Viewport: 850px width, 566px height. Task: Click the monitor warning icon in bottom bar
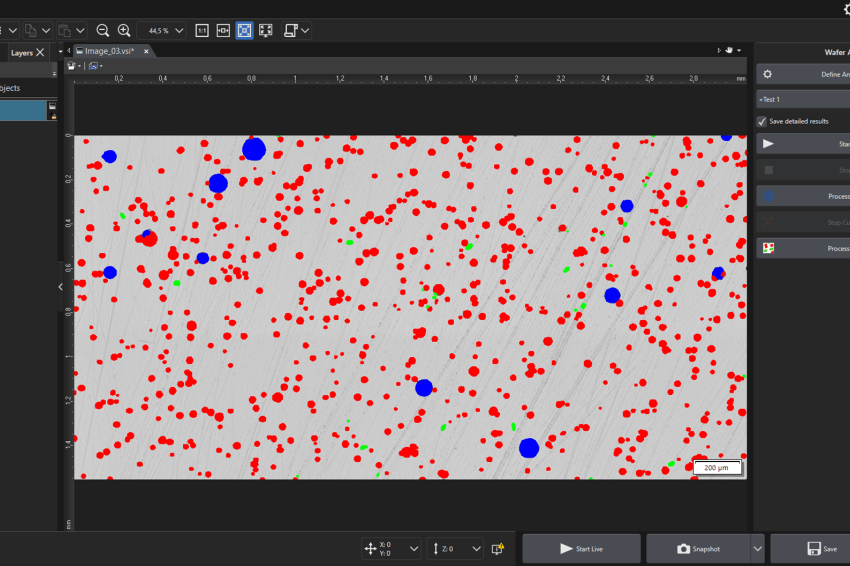pyautogui.click(x=498, y=549)
